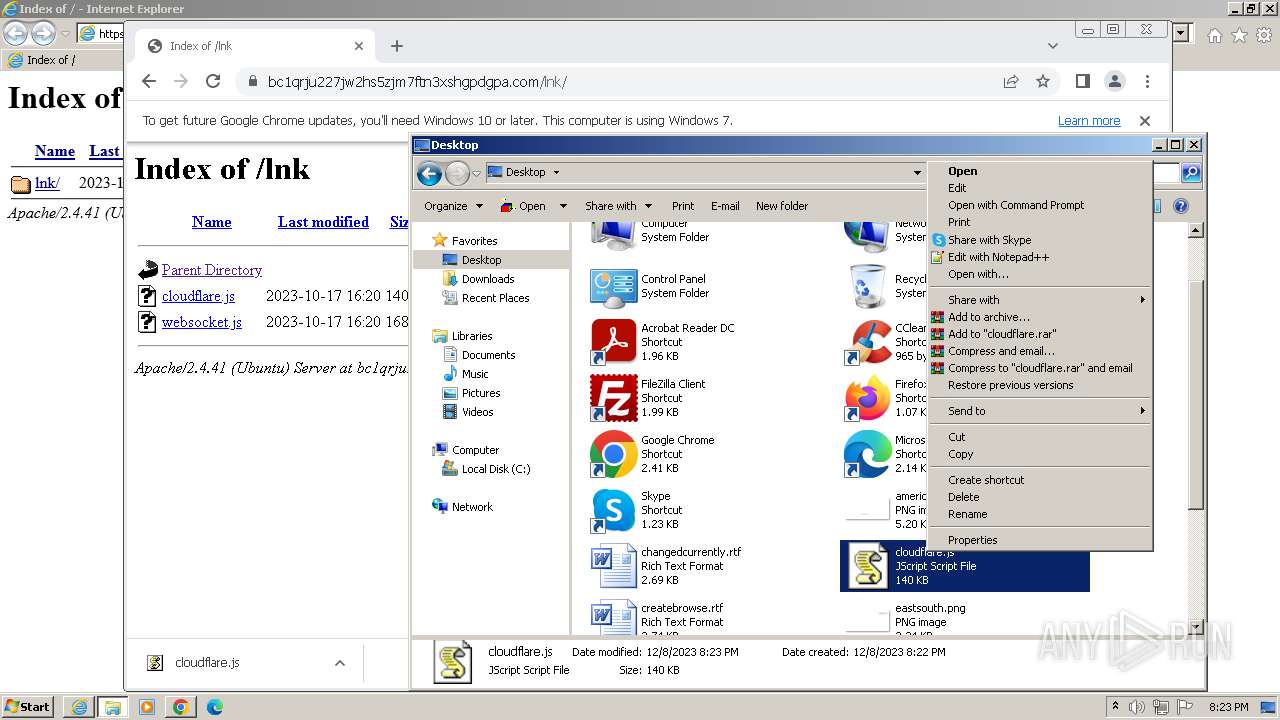The image size is (1280, 720).
Task: Choose 'Share with Skype'
Action: click(x=1040, y=240)
